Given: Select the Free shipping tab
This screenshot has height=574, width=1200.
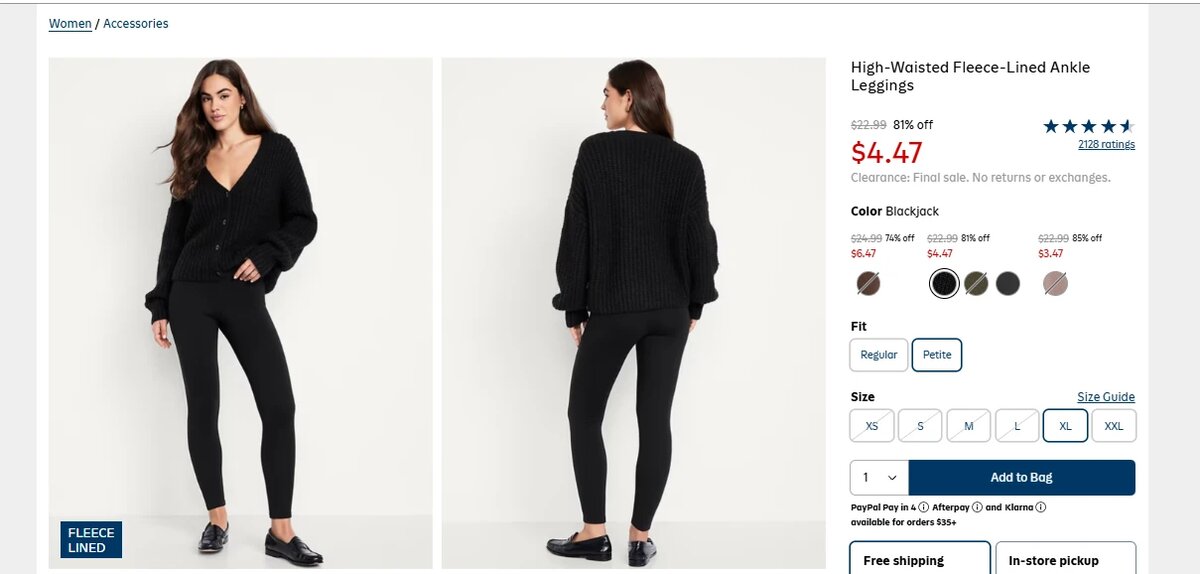Looking at the screenshot, I should [x=920, y=560].
